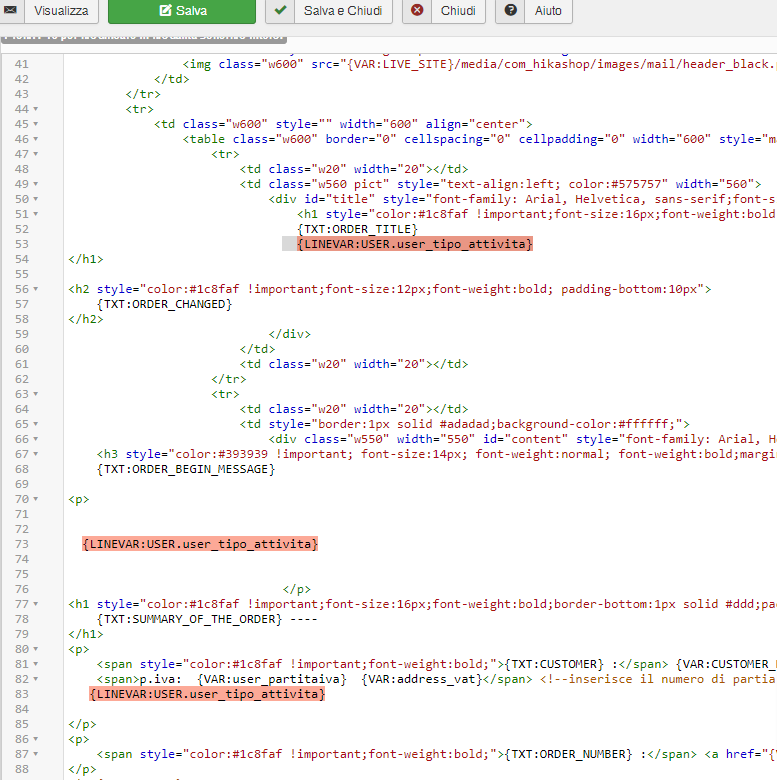777x780 pixels.
Task: Fold the h1 summary block at line 77
Action: point(36,604)
